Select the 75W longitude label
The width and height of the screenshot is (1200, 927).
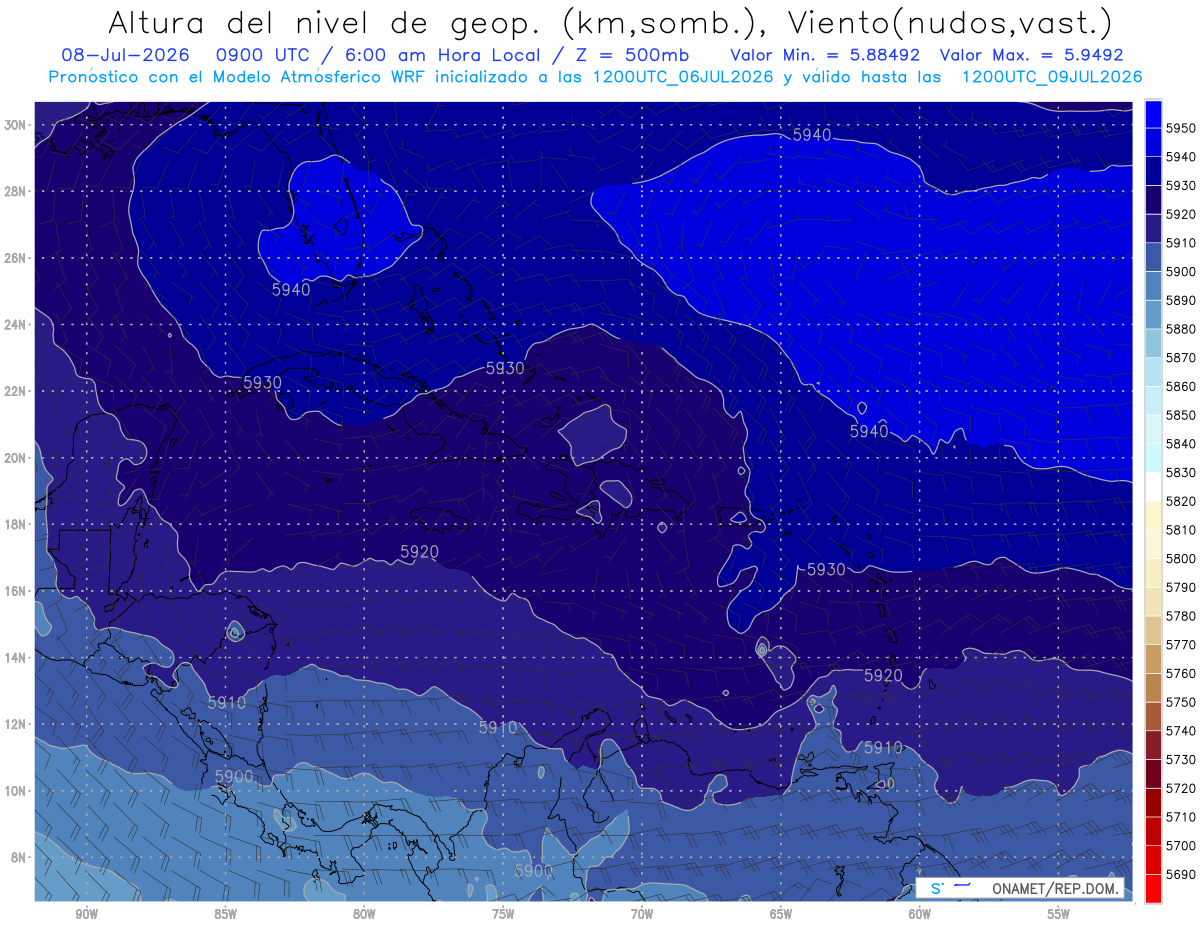[503, 914]
